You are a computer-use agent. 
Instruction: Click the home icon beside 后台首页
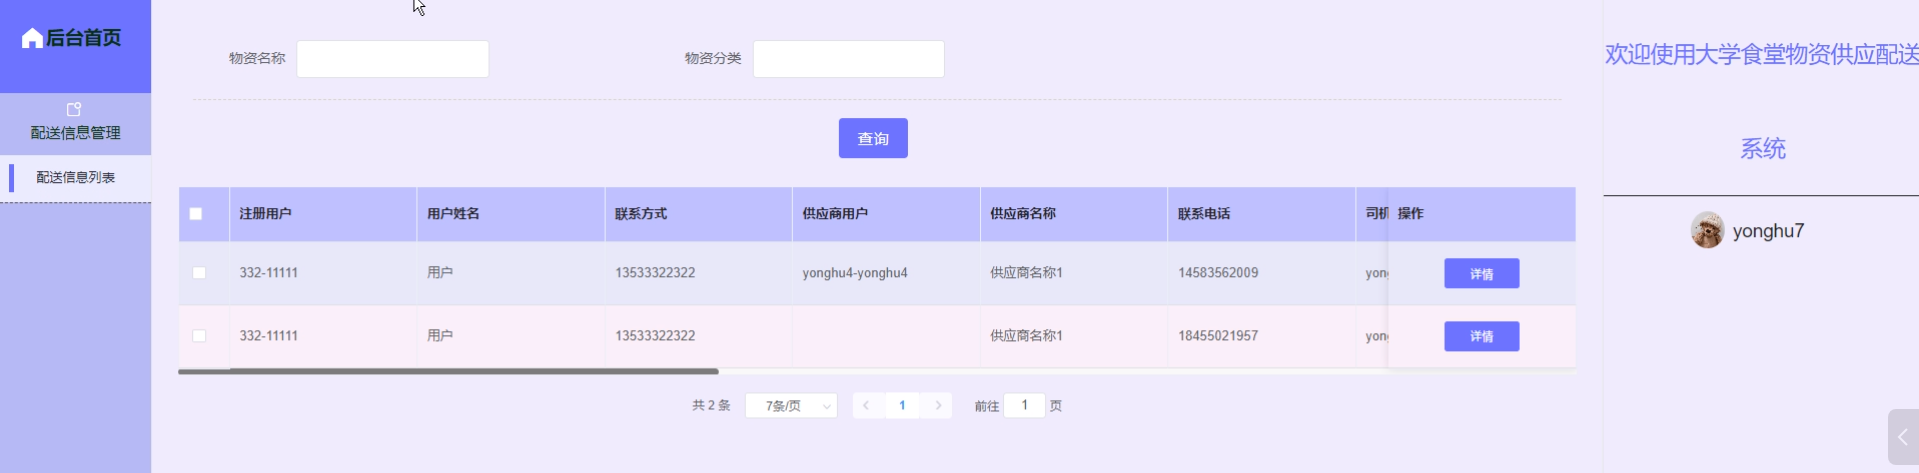[x=32, y=38]
